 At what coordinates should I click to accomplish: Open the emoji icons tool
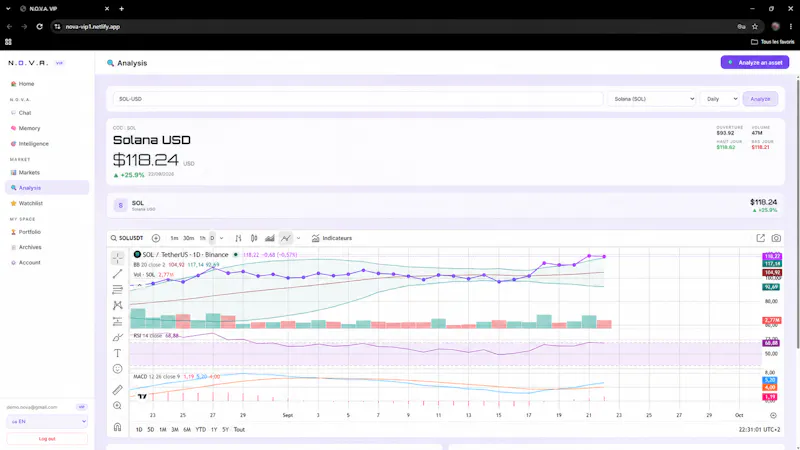click(117, 369)
